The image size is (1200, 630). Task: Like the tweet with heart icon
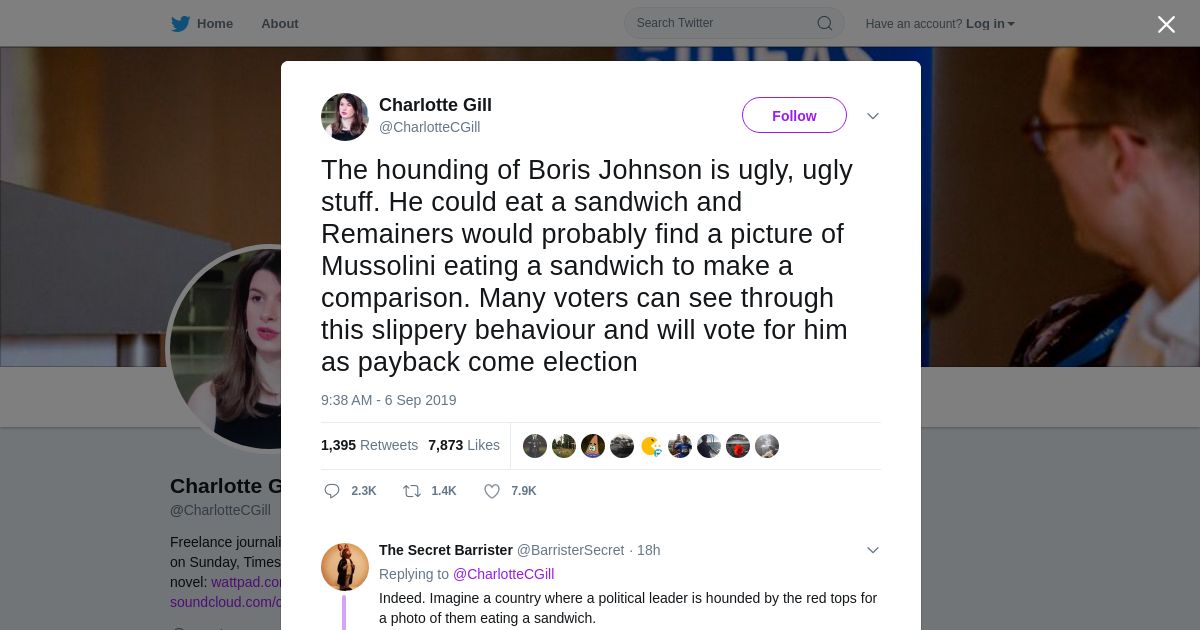(492, 491)
